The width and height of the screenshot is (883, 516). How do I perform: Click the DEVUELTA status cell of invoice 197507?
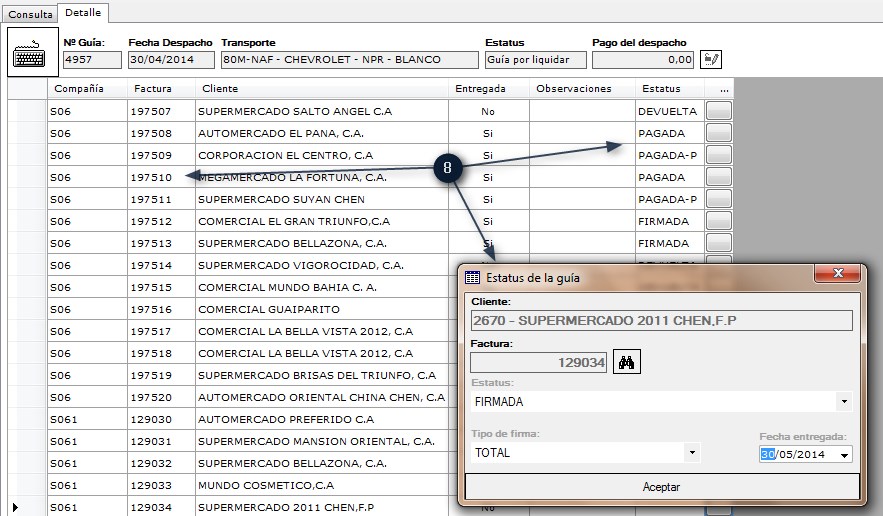point(670,111)
